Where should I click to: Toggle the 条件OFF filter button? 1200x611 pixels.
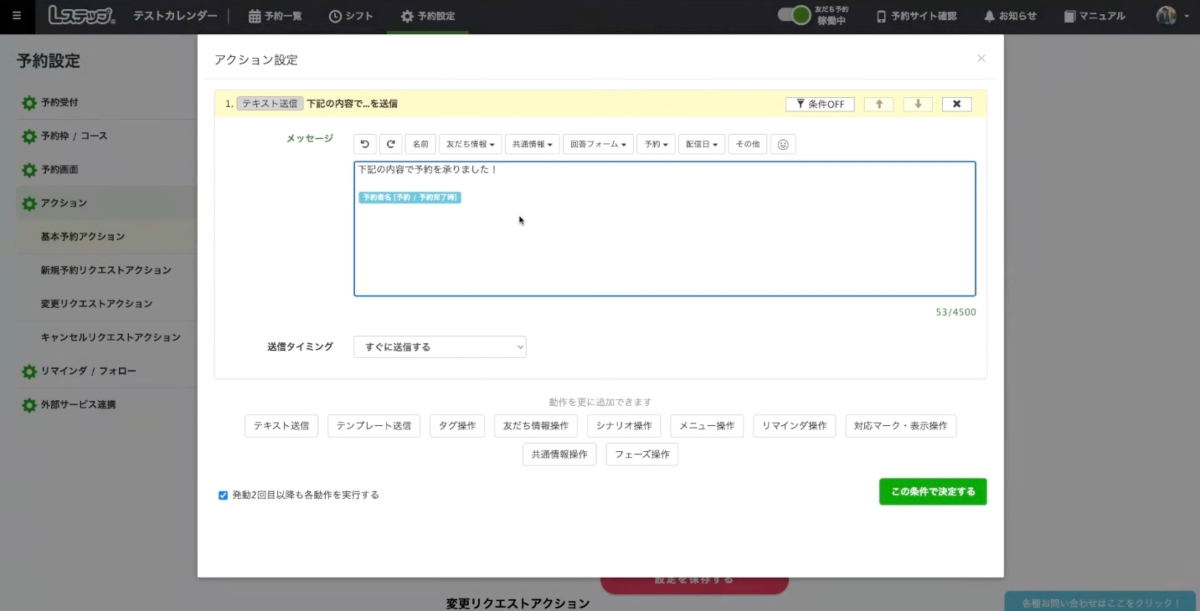(x=820, y=104)
